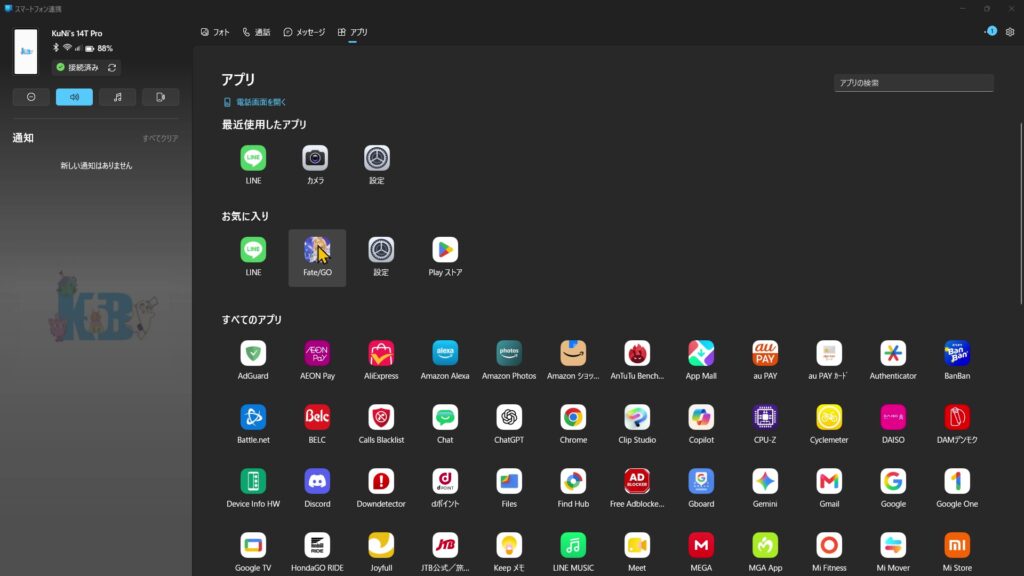Open the AdGuard app

(253, 353)
